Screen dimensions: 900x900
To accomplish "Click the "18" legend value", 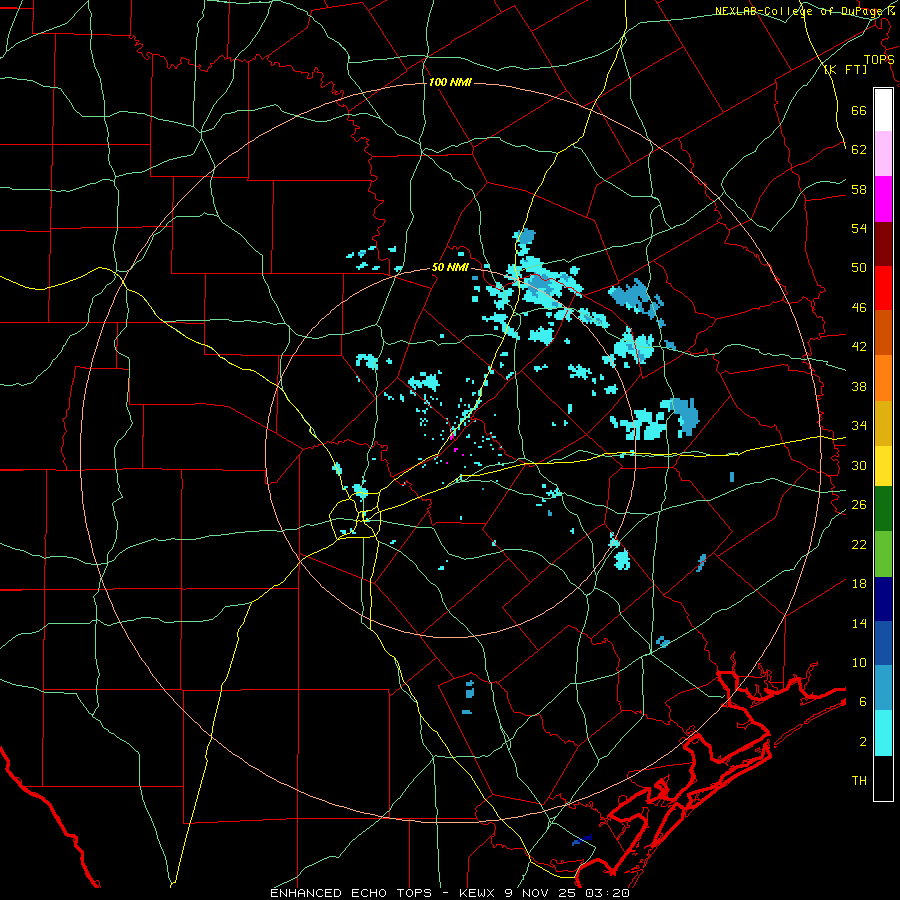I will pos(859,584).
